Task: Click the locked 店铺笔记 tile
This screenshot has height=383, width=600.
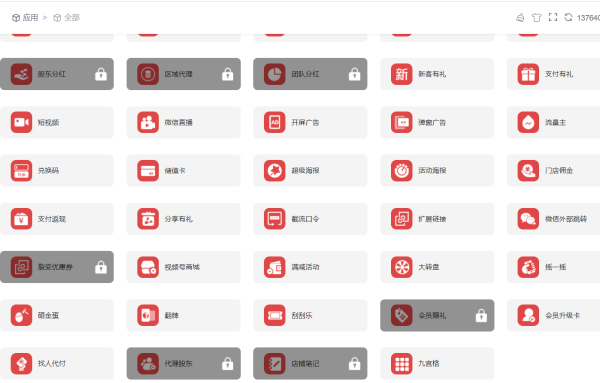Action: point(310,363)
